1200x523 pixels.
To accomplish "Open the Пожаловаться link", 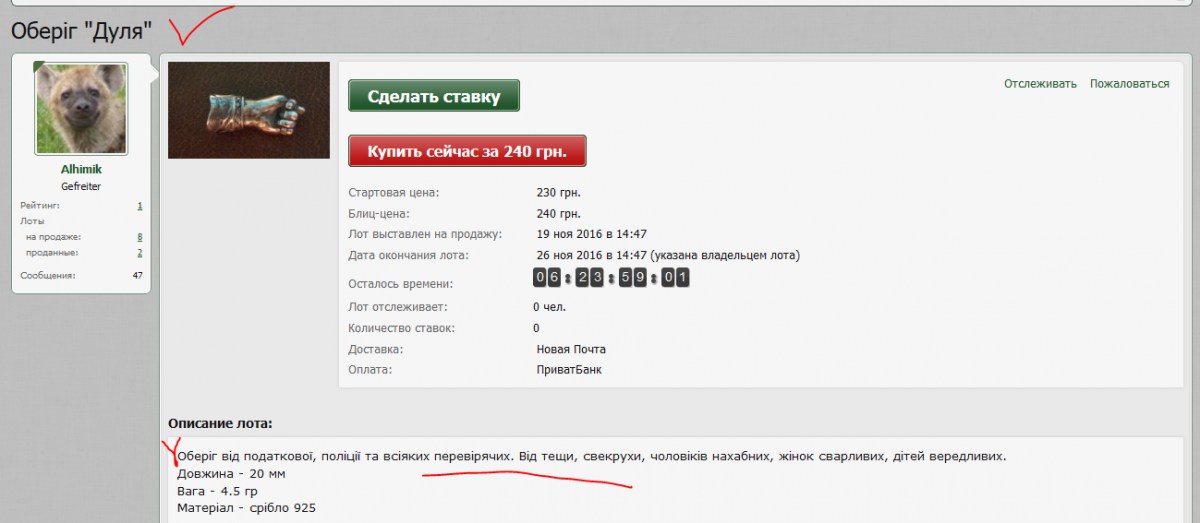I will tap(1129, 84).
